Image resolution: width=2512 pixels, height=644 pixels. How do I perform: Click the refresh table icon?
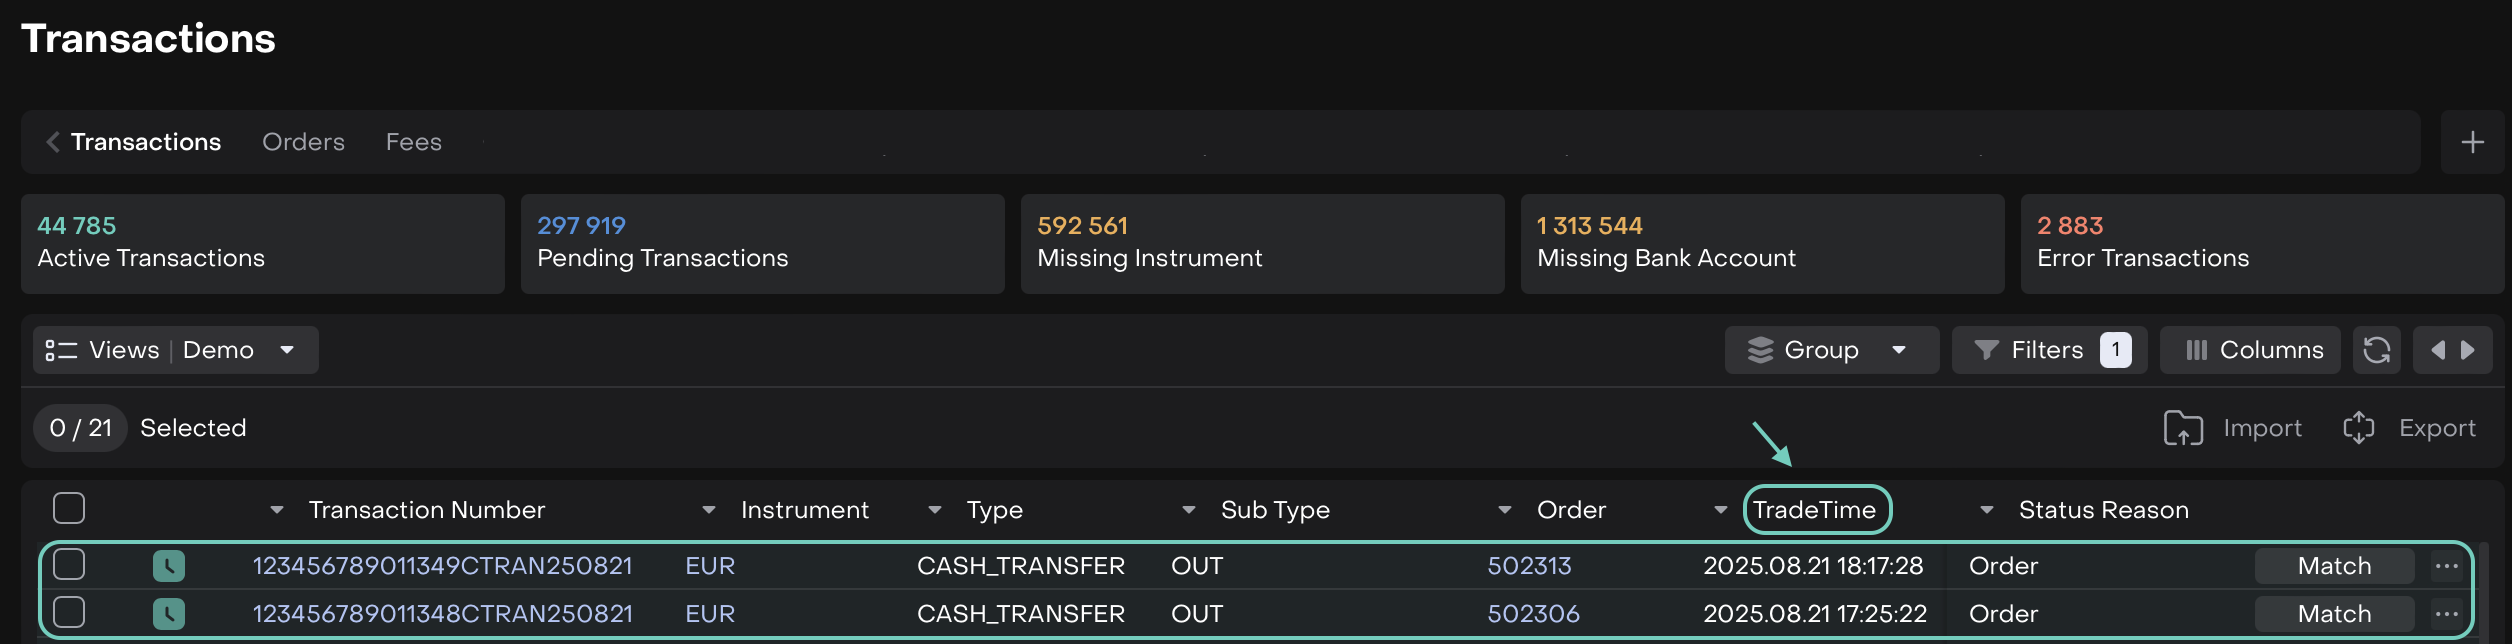pyautogui.click(x=2376, y=350)
